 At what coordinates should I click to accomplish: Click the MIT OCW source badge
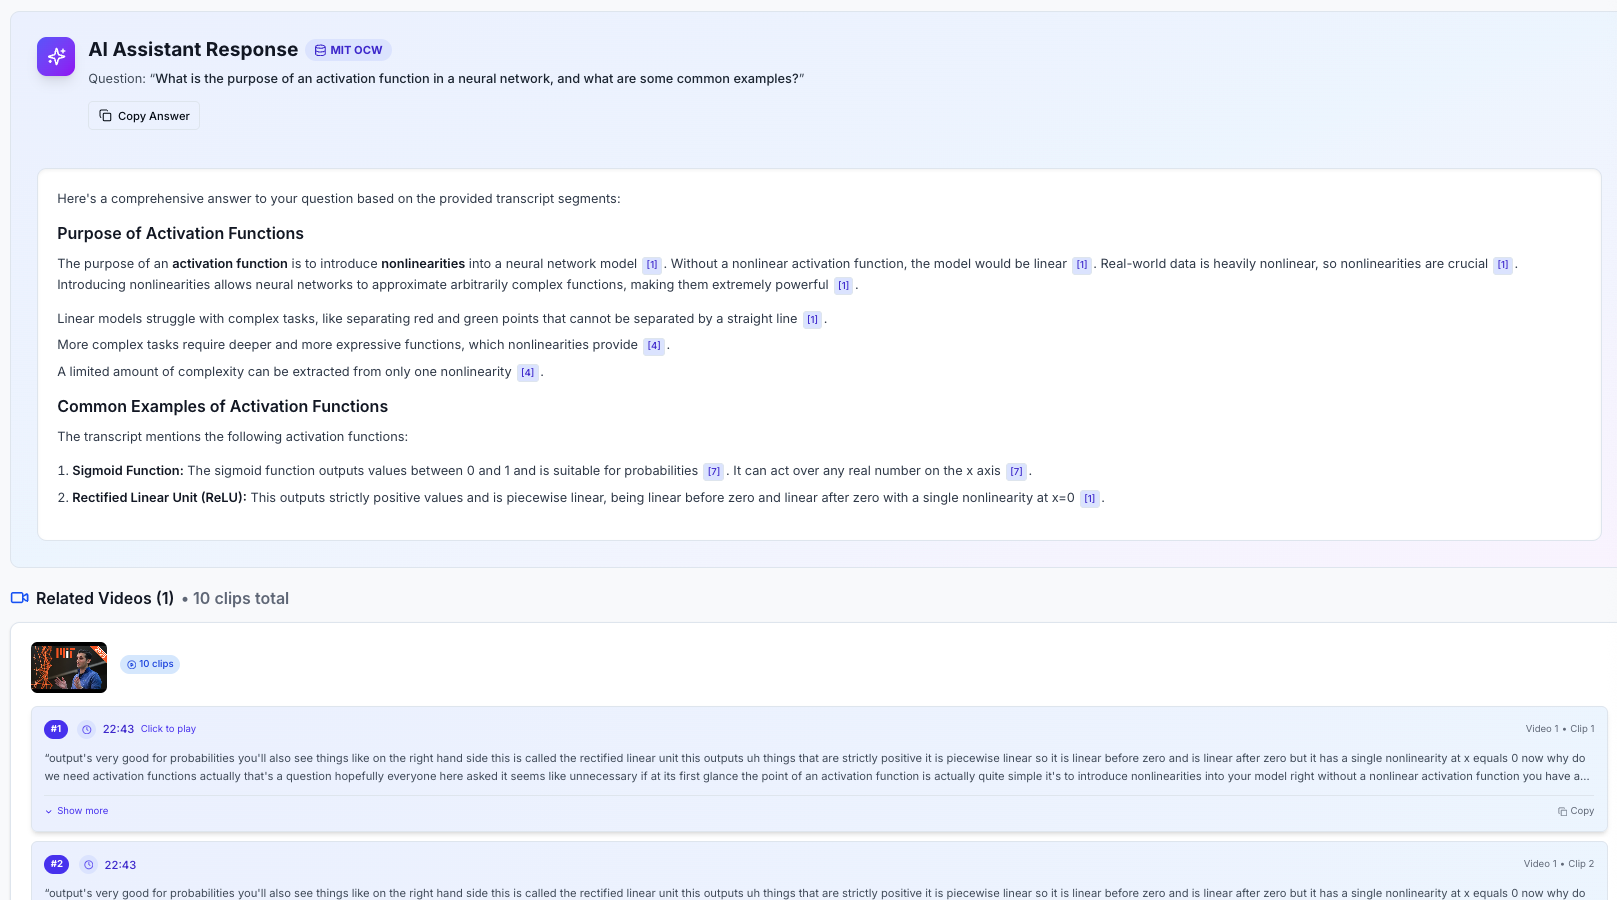[x=348, y=50]
